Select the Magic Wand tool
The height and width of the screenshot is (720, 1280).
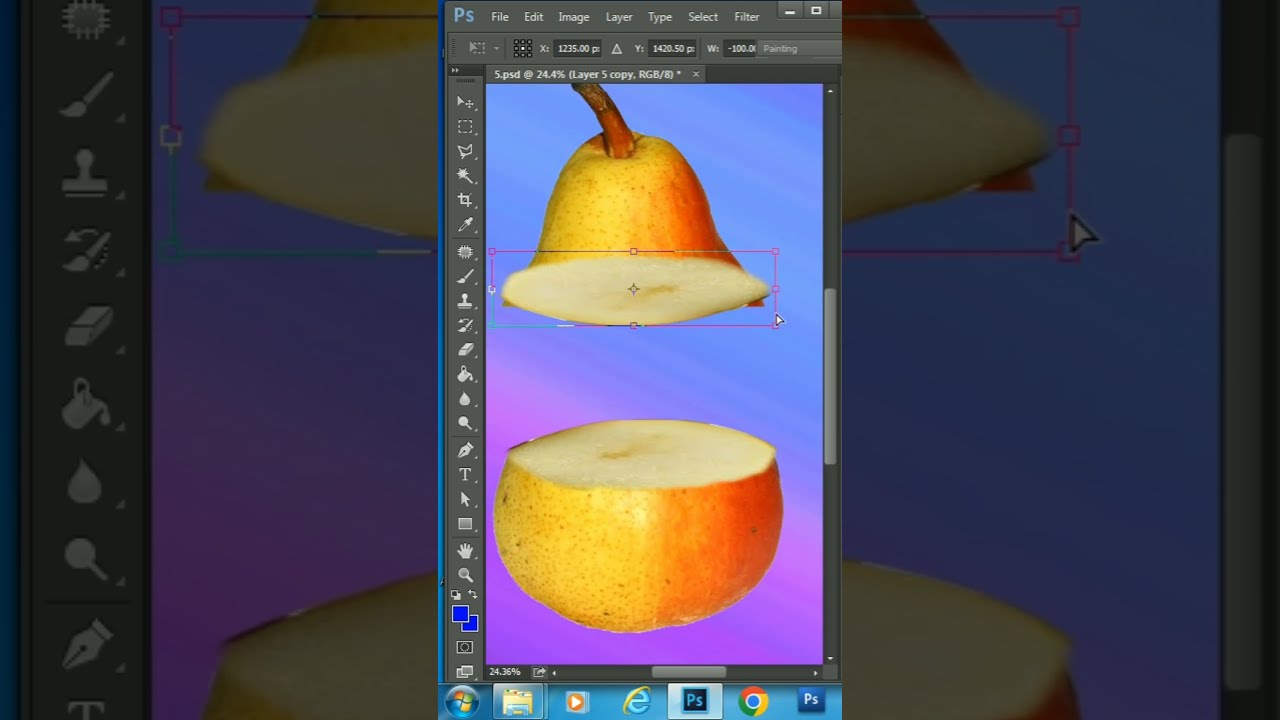(465, 175)
